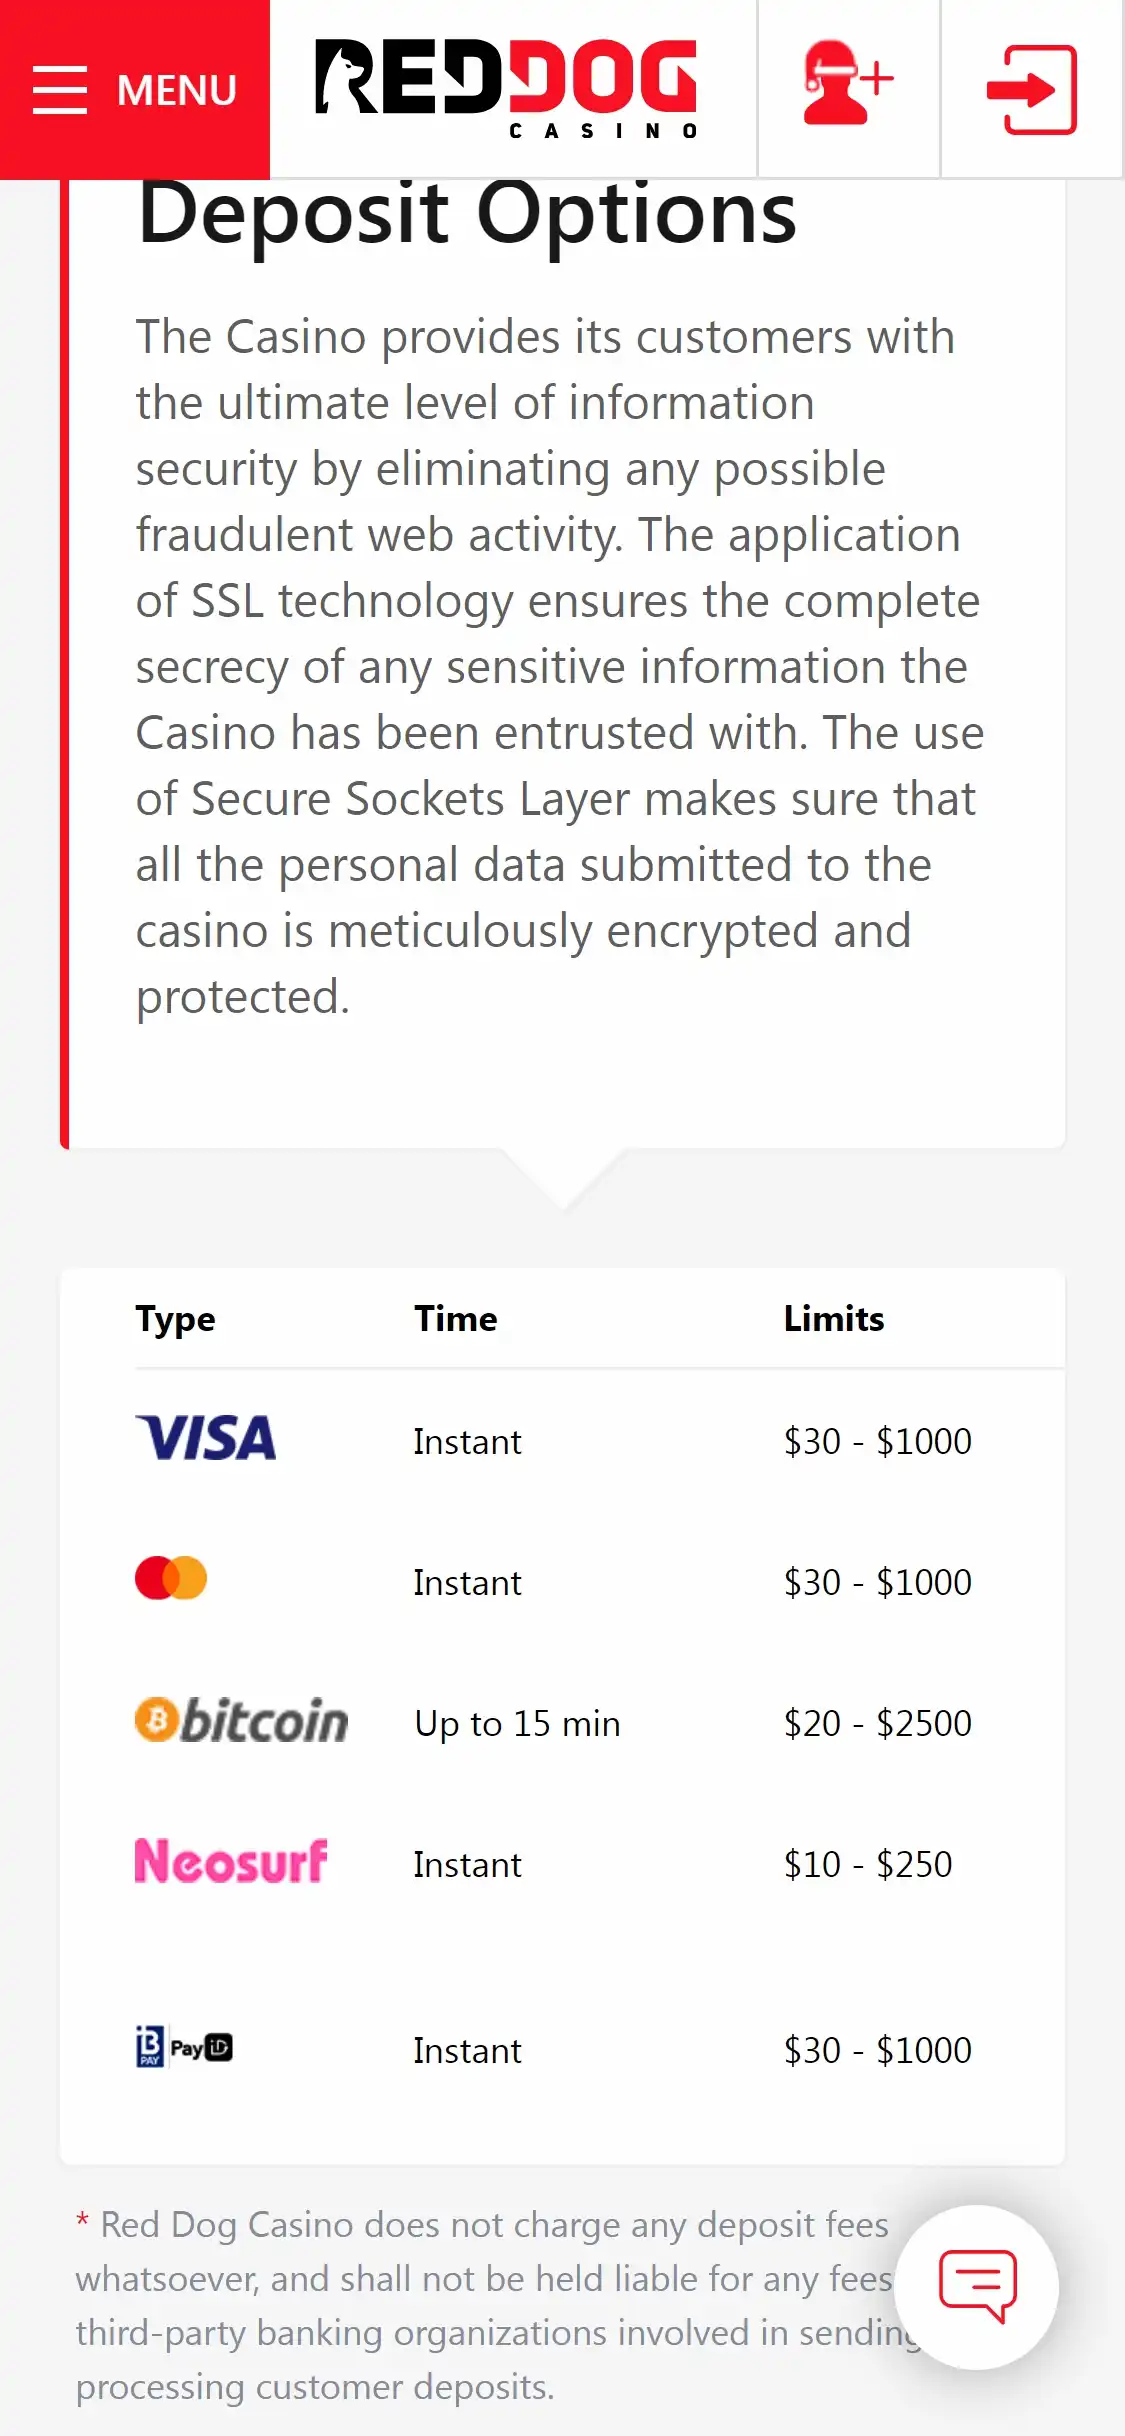
Task: Click the login arrow icon
Action: coord(1031,89)
